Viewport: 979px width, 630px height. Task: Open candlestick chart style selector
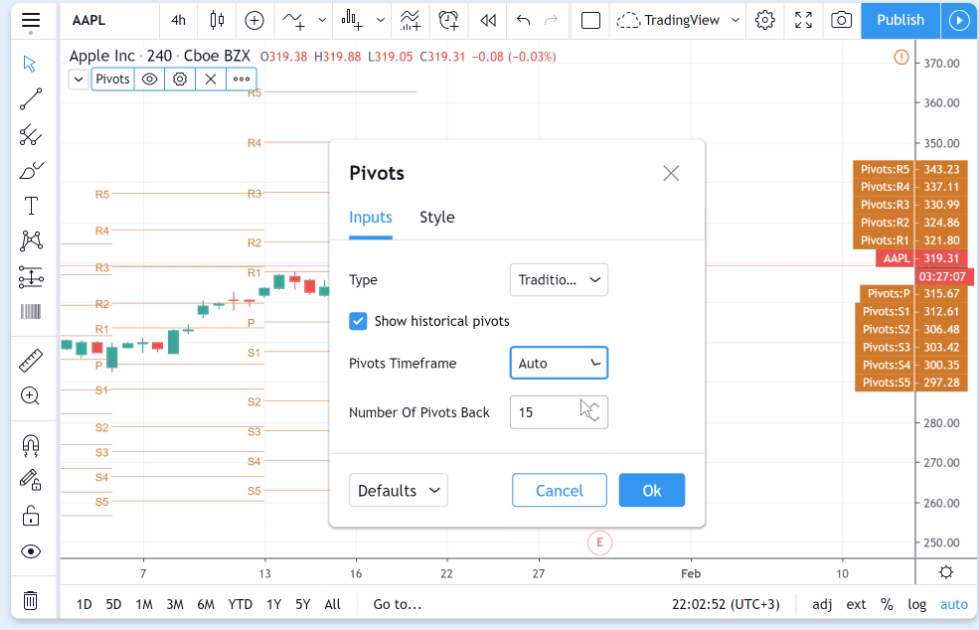[x=217, y=21]
